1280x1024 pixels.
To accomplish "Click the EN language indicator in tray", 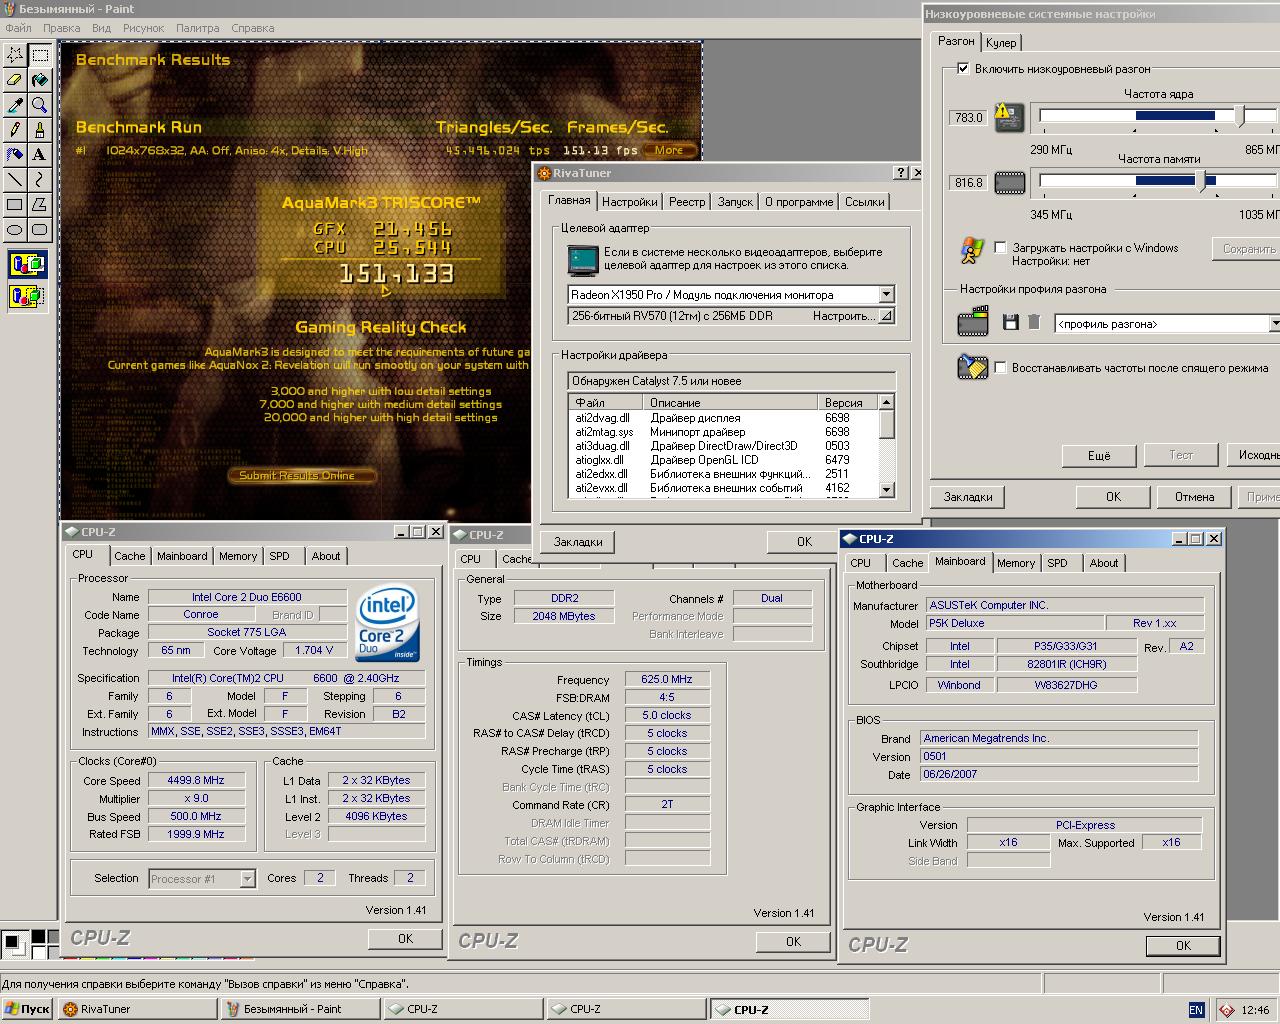I will (1196, 1010).
